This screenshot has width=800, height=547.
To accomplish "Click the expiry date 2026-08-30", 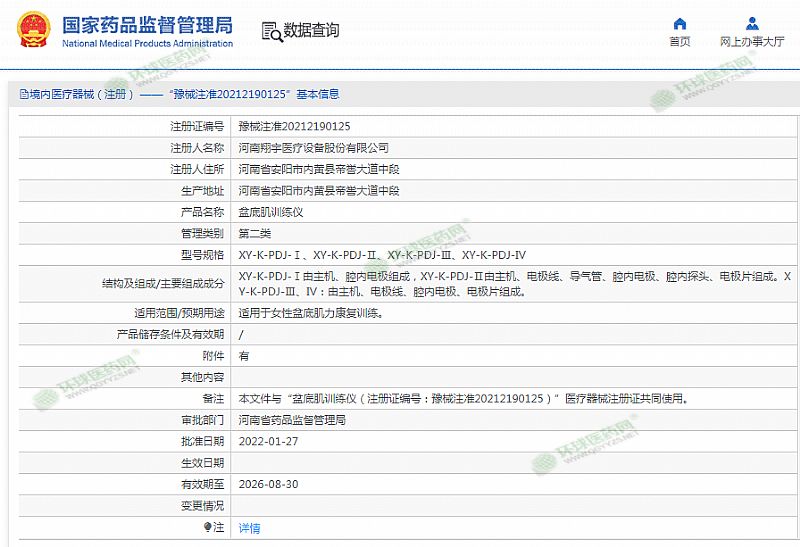I will point(268,484).
